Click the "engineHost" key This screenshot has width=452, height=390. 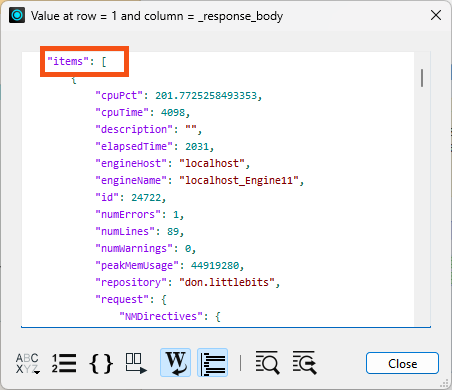(131, 164)
